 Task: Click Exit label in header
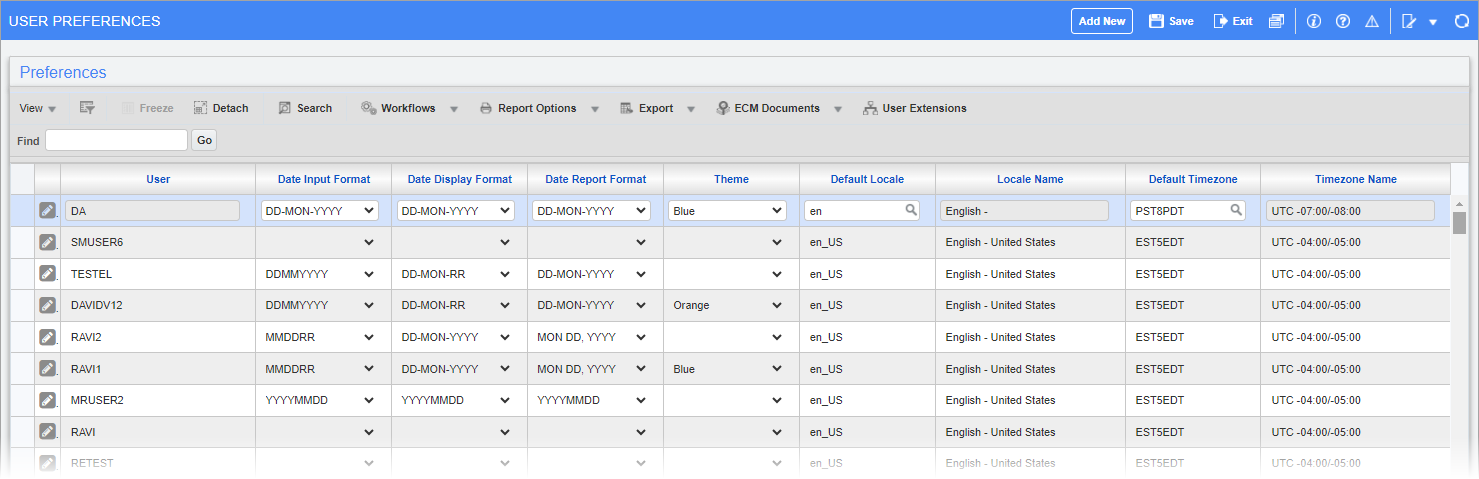(x=1242, y=21)
